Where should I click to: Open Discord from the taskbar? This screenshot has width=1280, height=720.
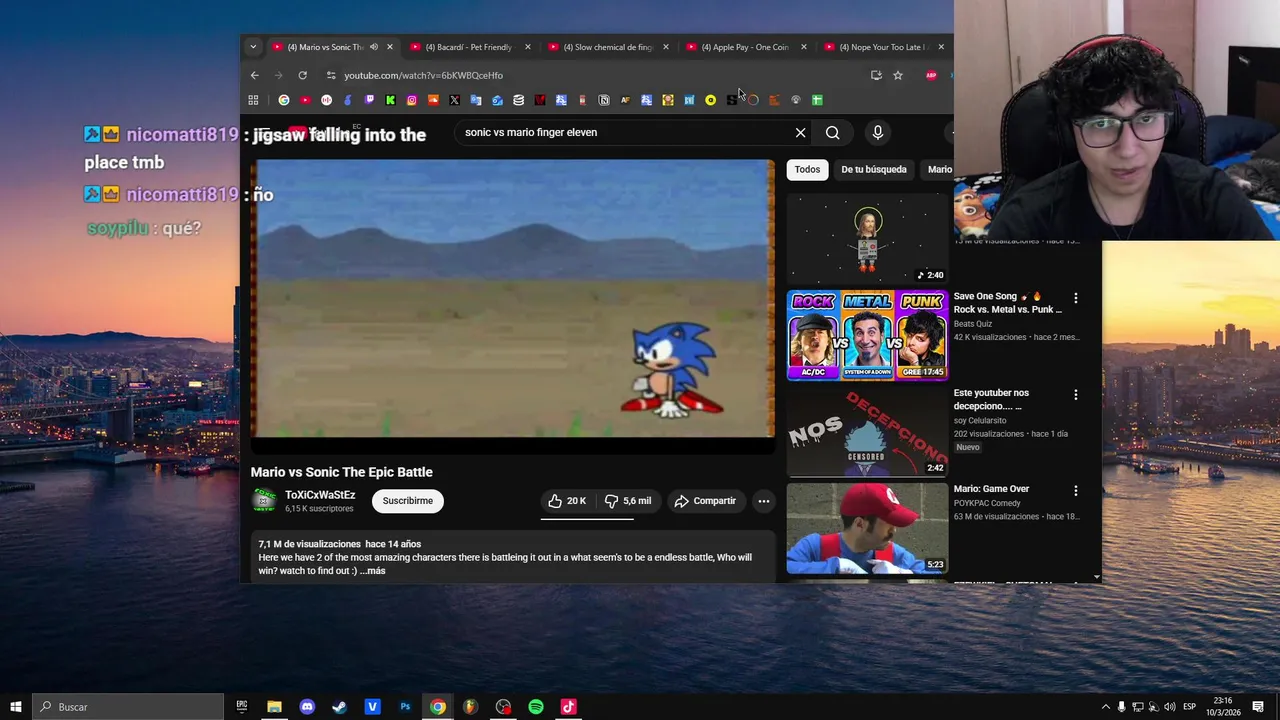(x=307, y=707)
